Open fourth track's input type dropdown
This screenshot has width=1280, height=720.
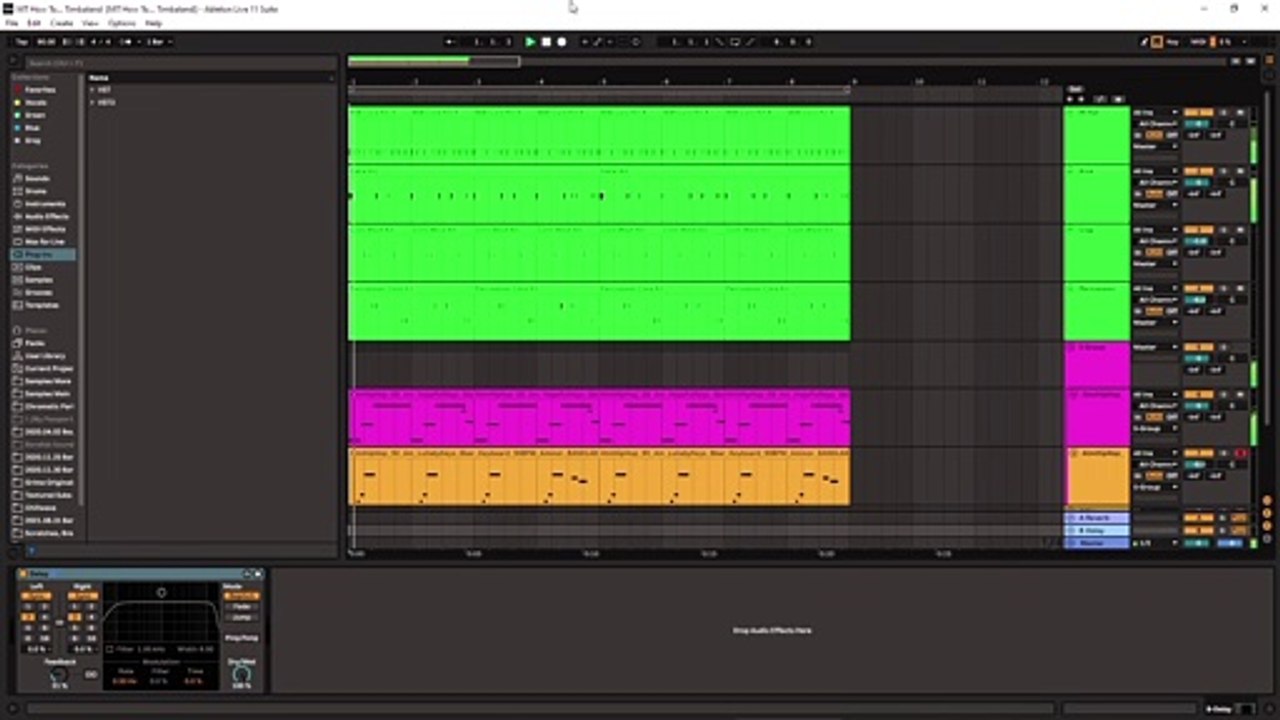1155,289
